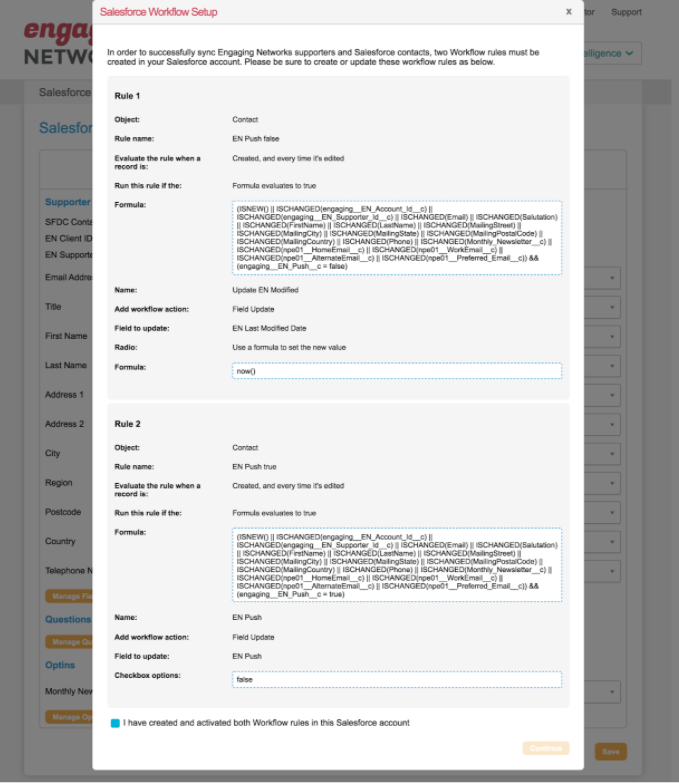
Task: Open the Support link in top navigation
Action: coord(626,13)
